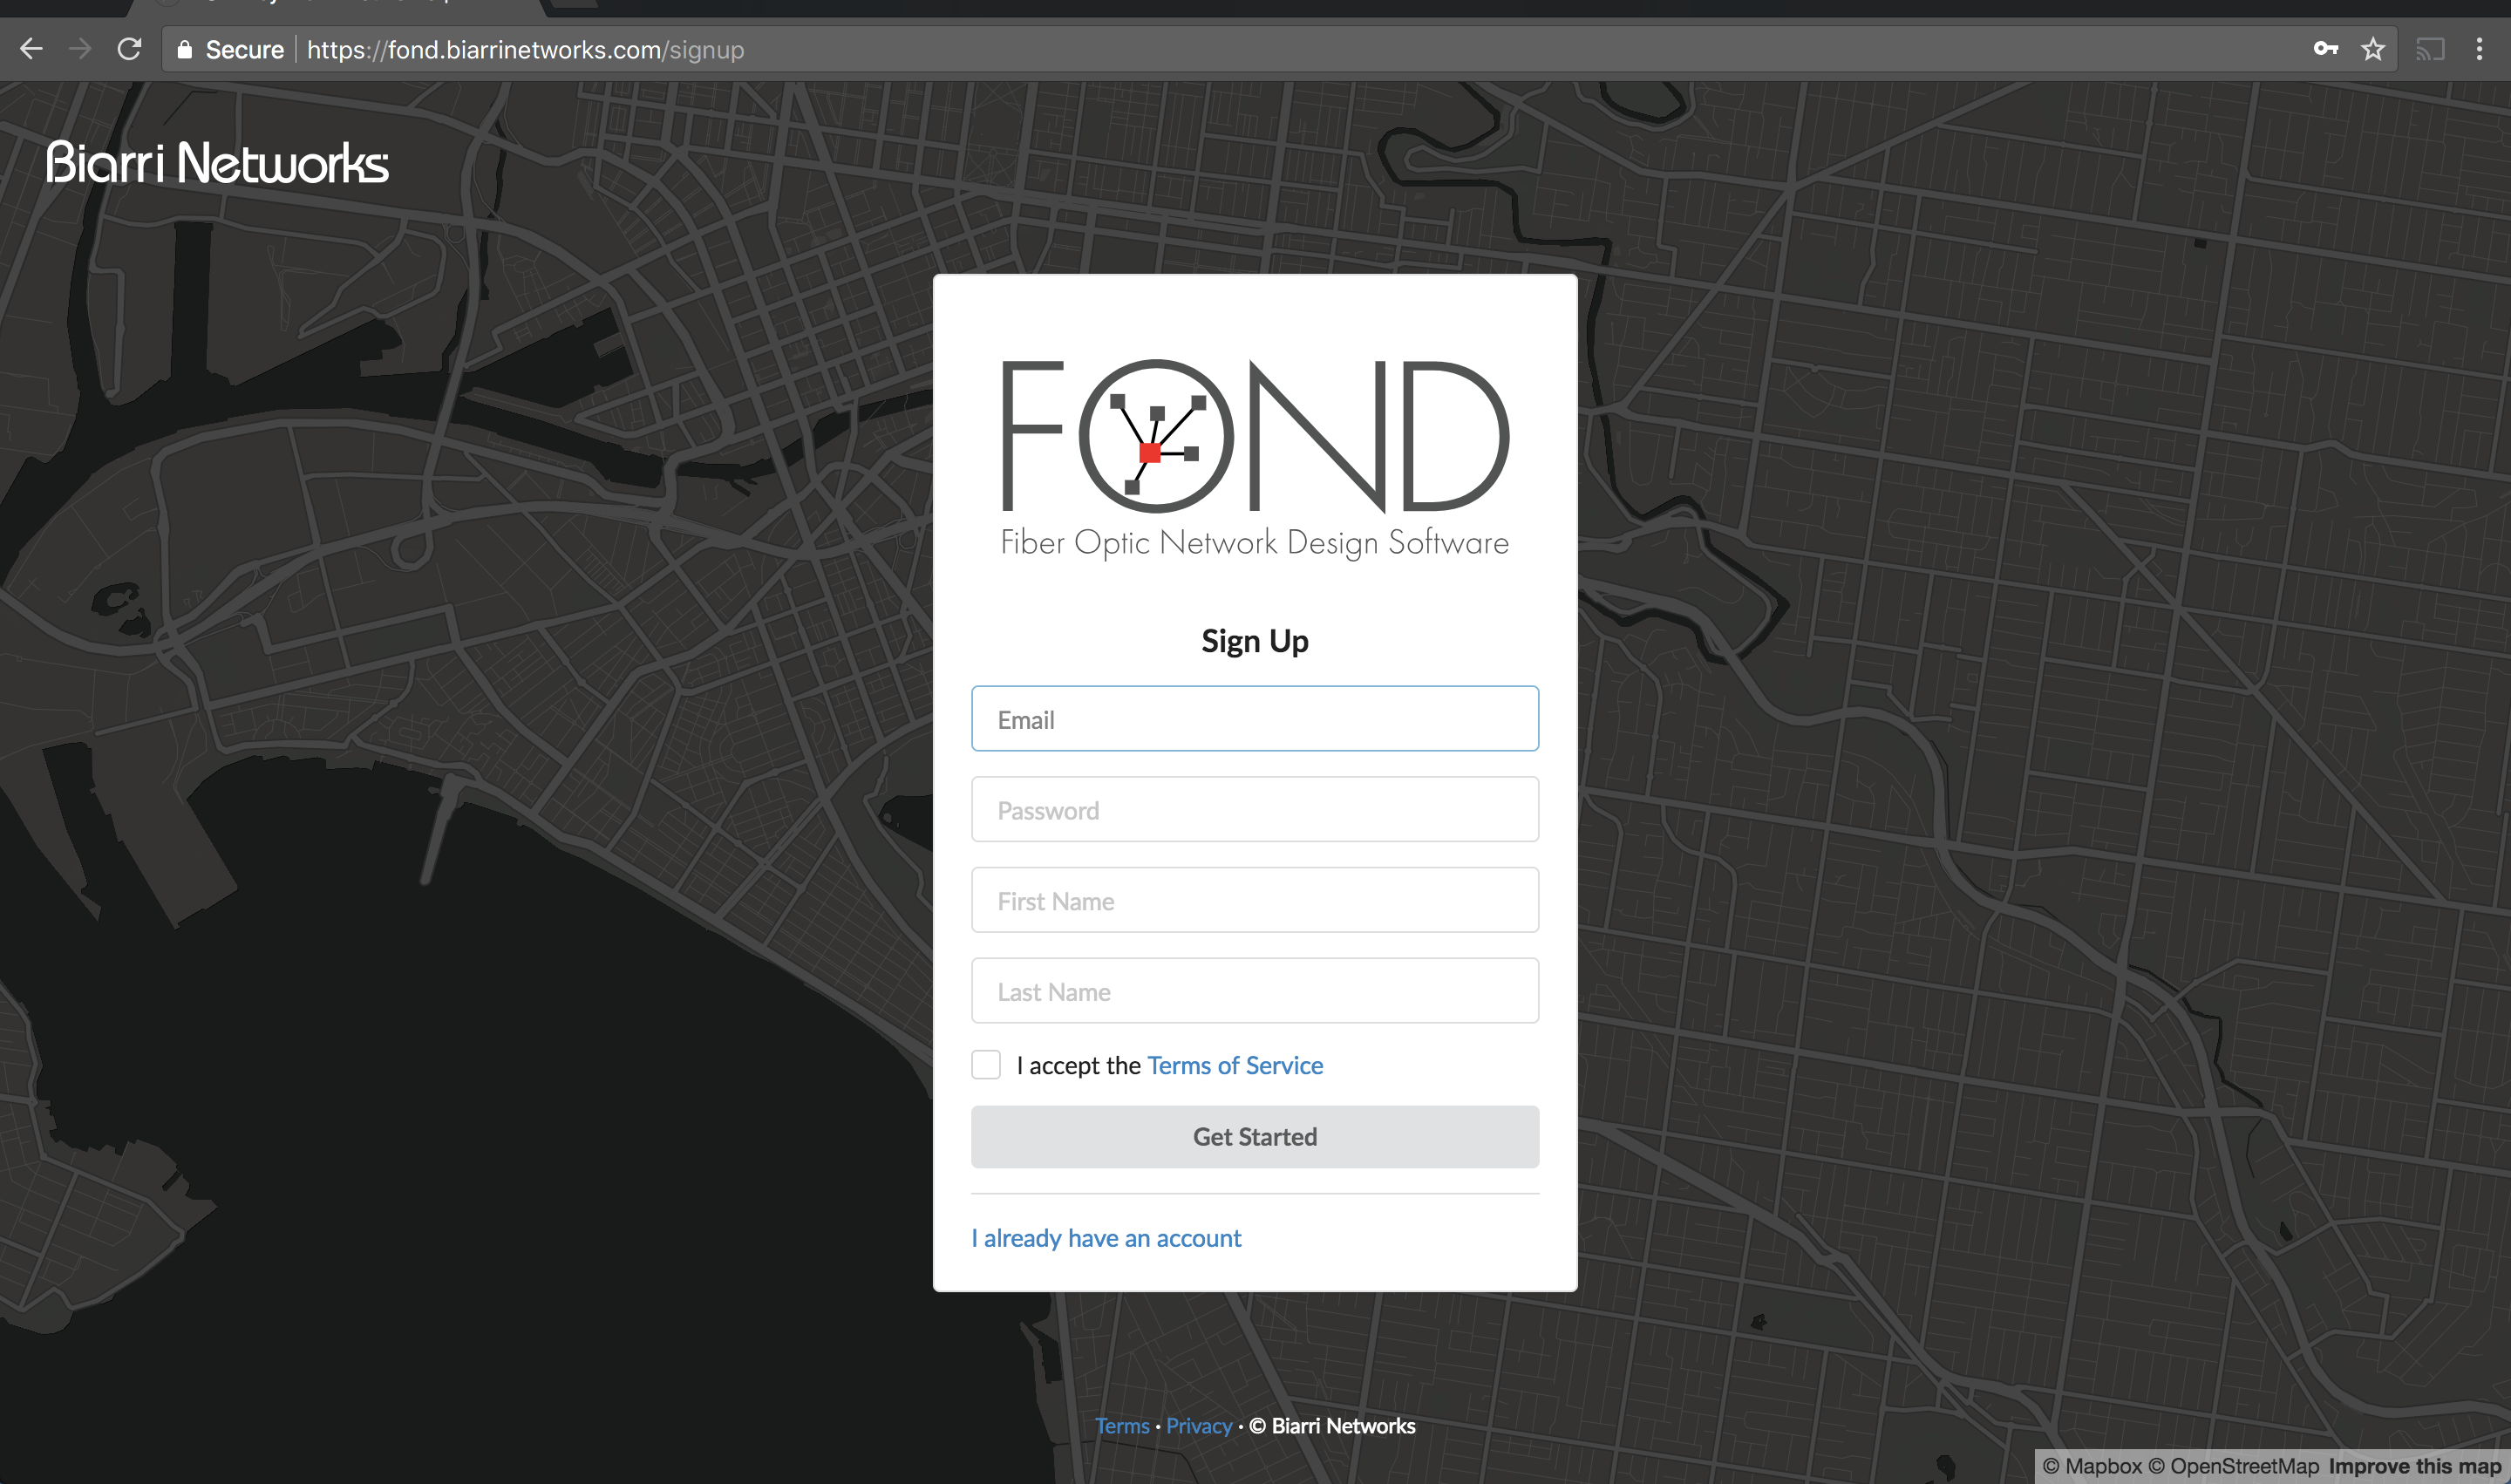Viewport: 2511px width, 1484px height.
Task: Click the Get Started button
Action: click(1255, 1137)
